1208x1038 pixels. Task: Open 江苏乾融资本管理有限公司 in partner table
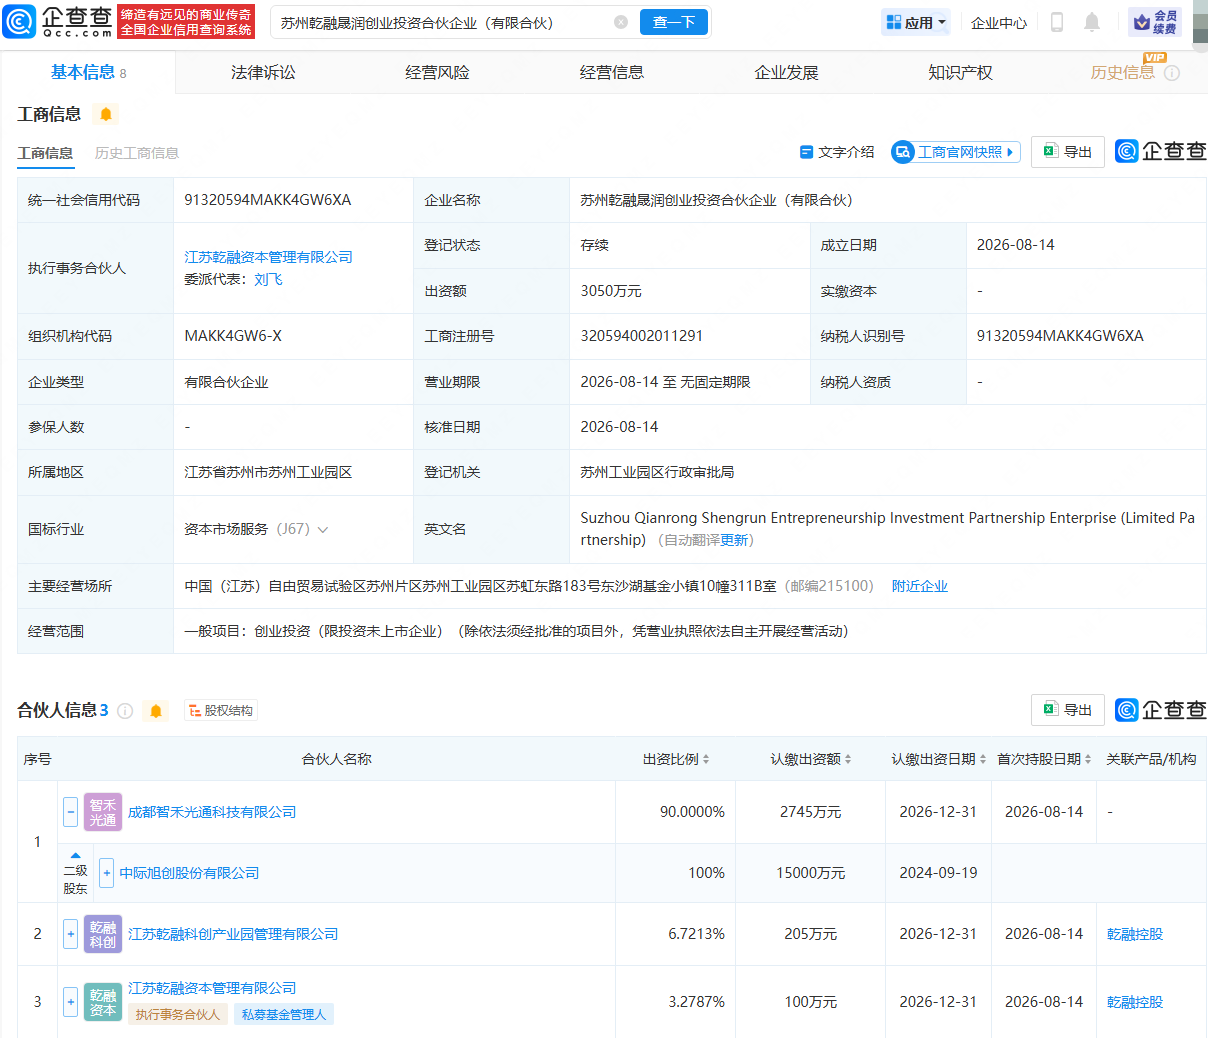point(212,988)
